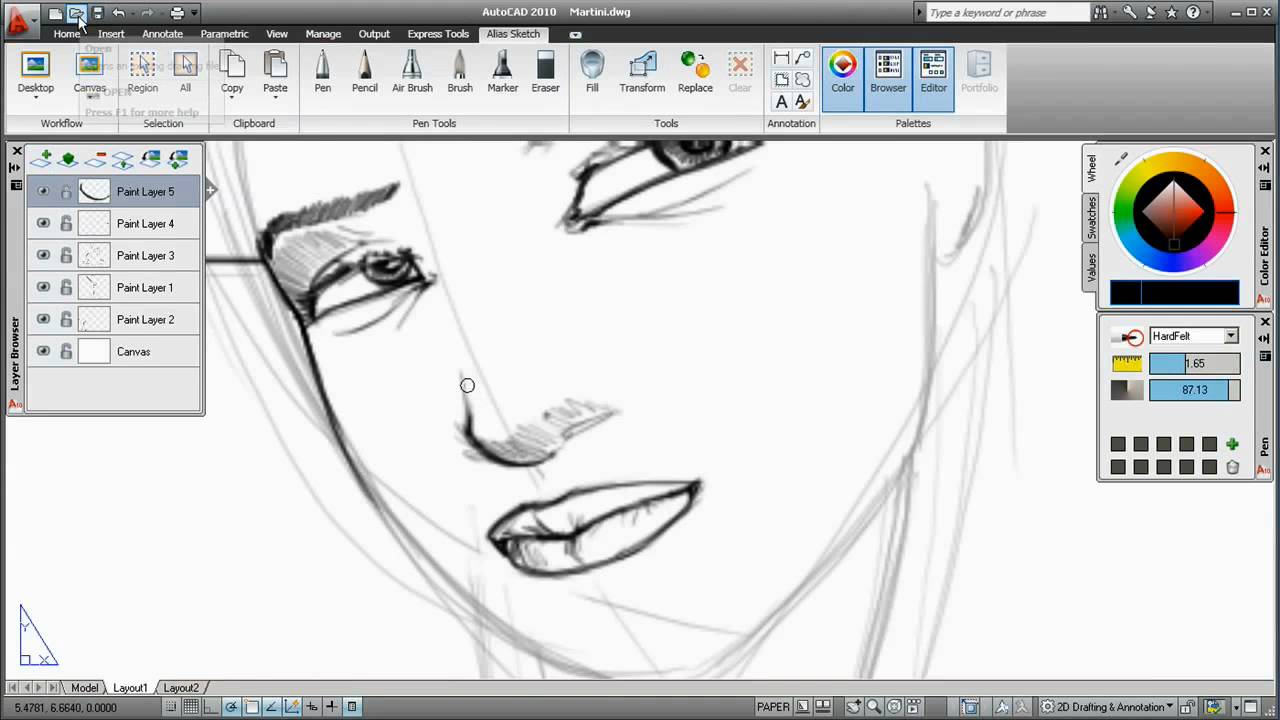Image resolution: width=1280 pixels, height=720 pixels.
Task: Activate the Fill tool
Action: click(x=592, y=72)
